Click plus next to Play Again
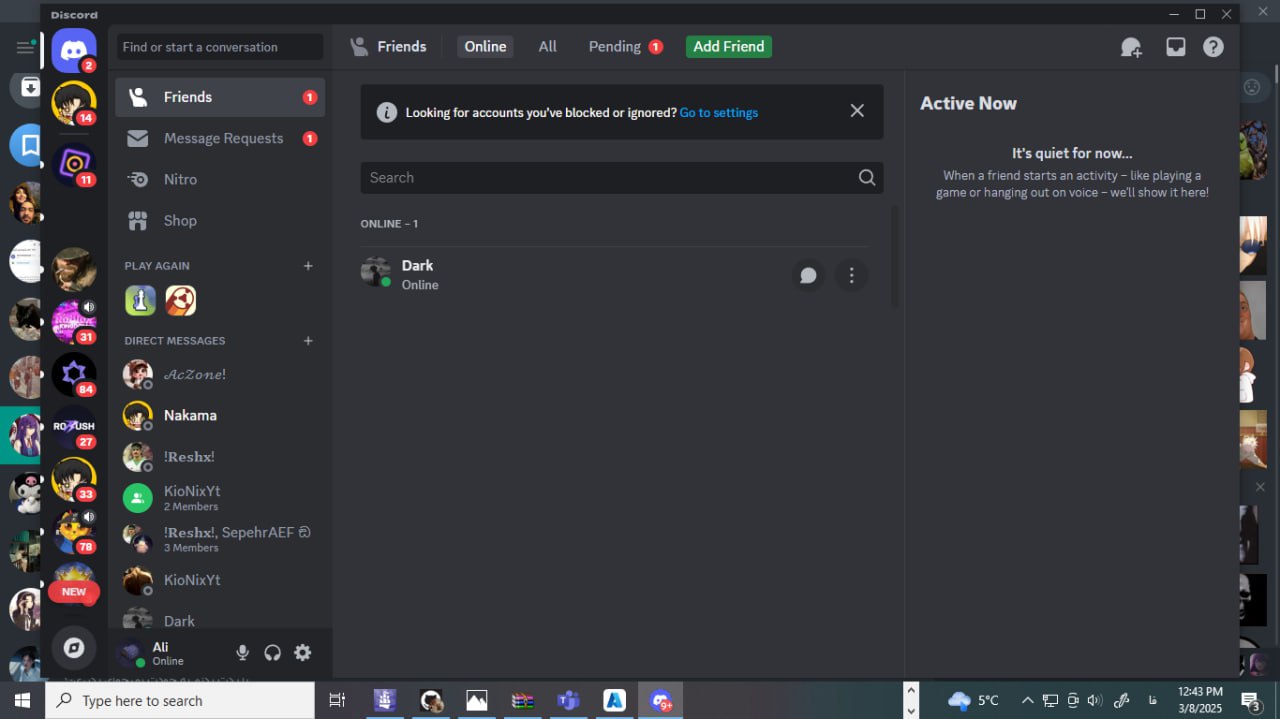 pyautogui.click(x=308, y=266)
